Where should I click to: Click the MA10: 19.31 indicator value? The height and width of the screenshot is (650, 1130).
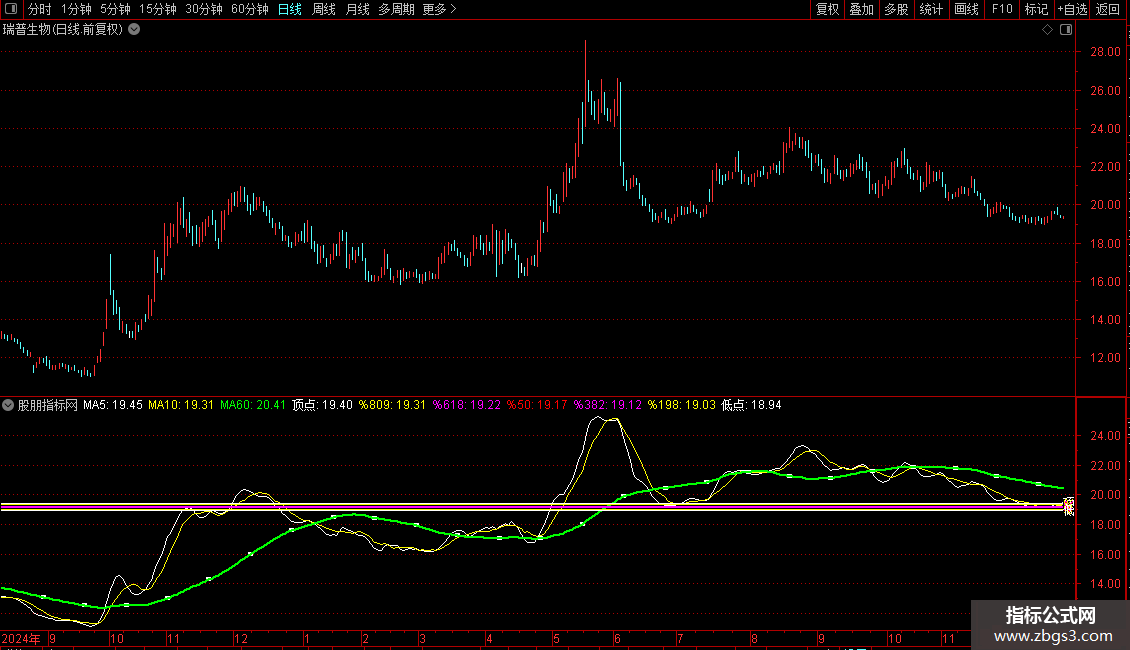(181, 405)
